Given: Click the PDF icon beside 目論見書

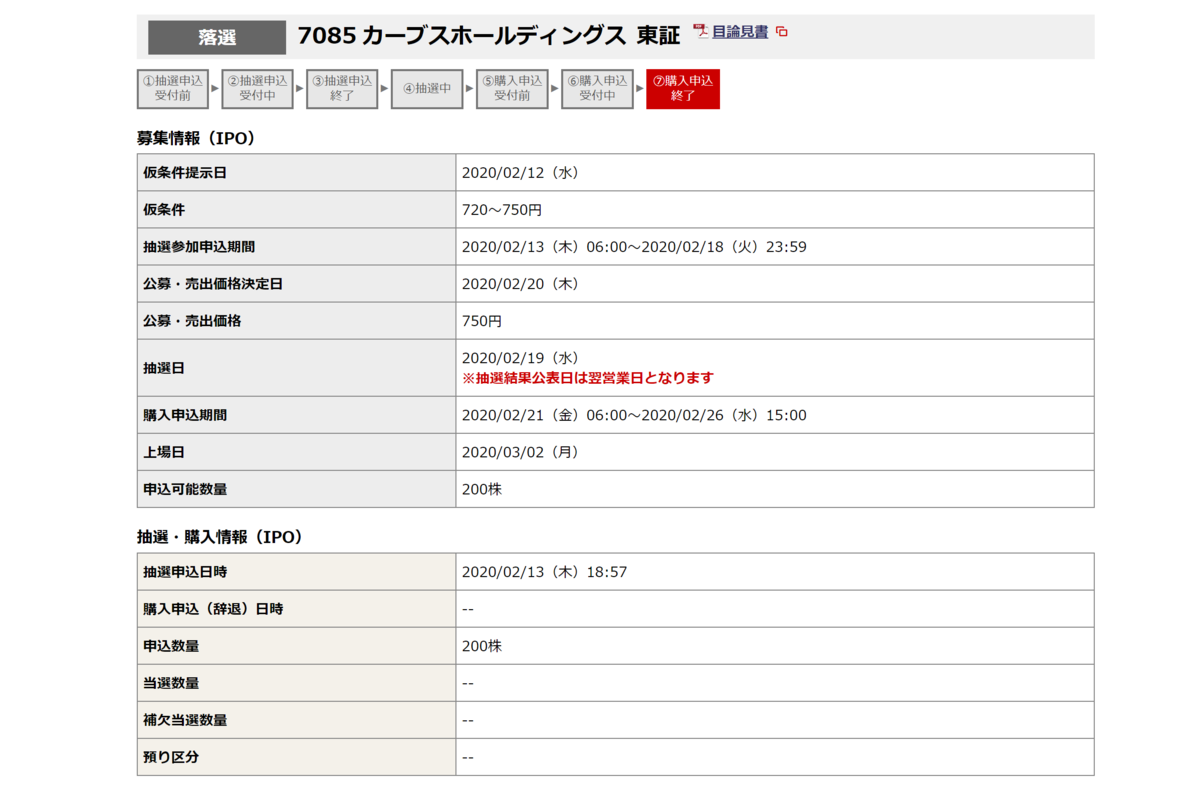Looking at the screenshot, I should (700, 32).
